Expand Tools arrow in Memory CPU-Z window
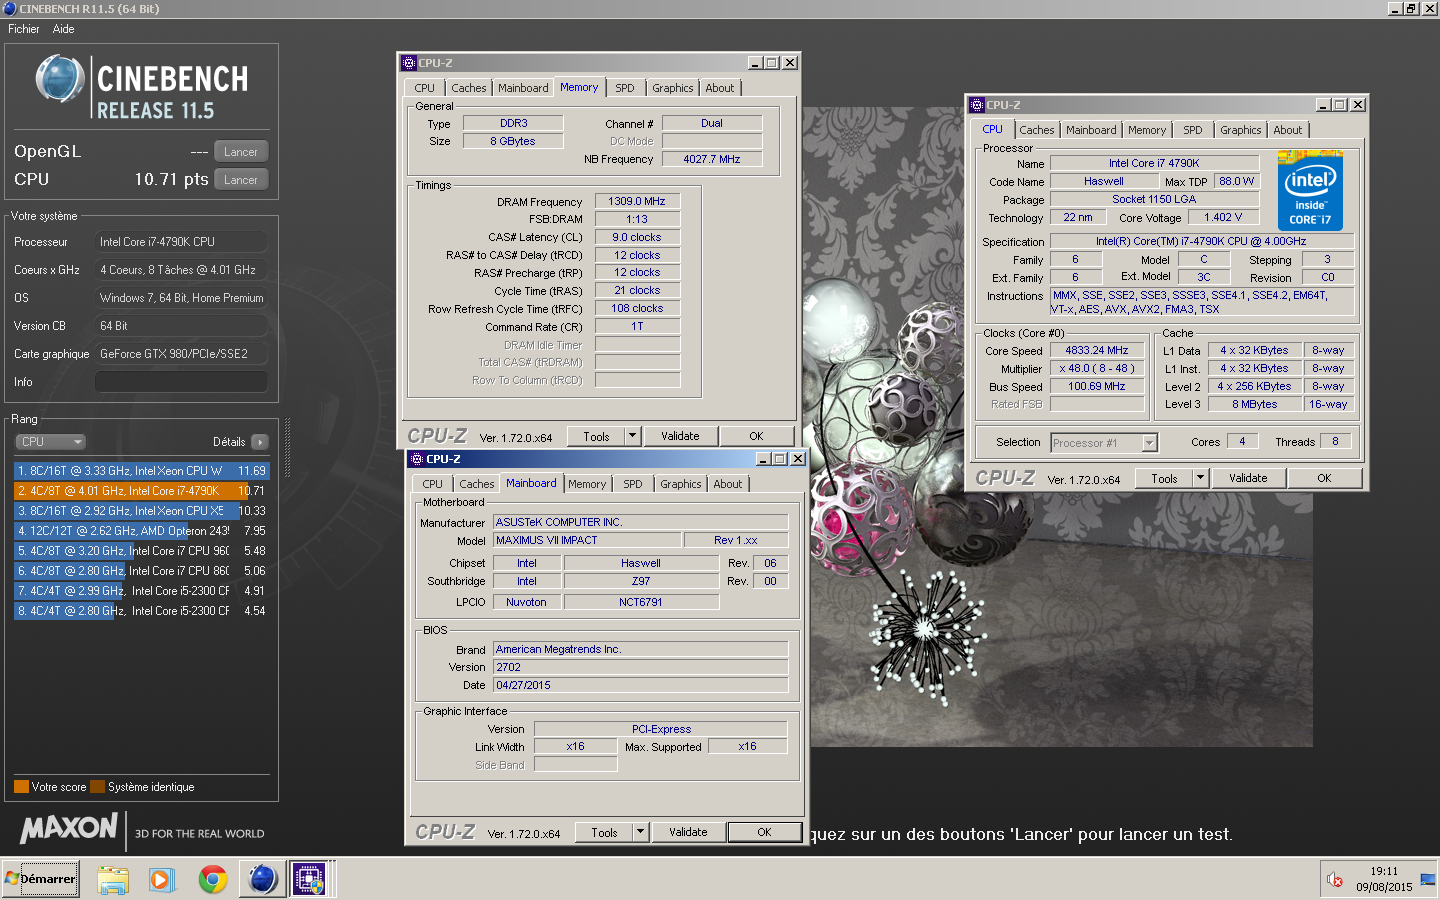The width and height of the screenshot is (1440, 900). (632, 437)
